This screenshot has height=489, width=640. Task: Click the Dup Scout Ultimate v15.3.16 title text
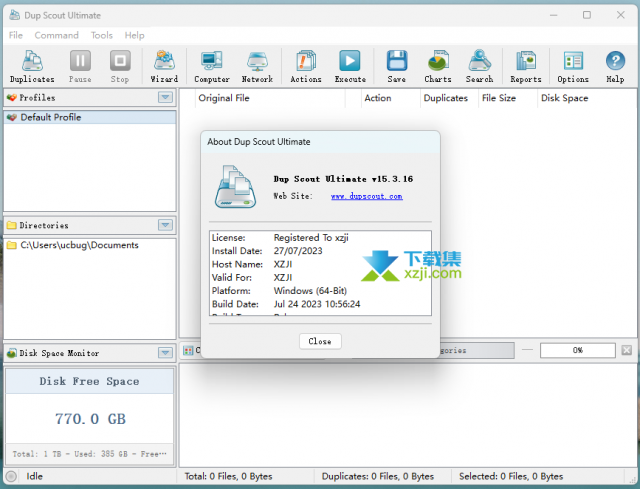[343, 179]
